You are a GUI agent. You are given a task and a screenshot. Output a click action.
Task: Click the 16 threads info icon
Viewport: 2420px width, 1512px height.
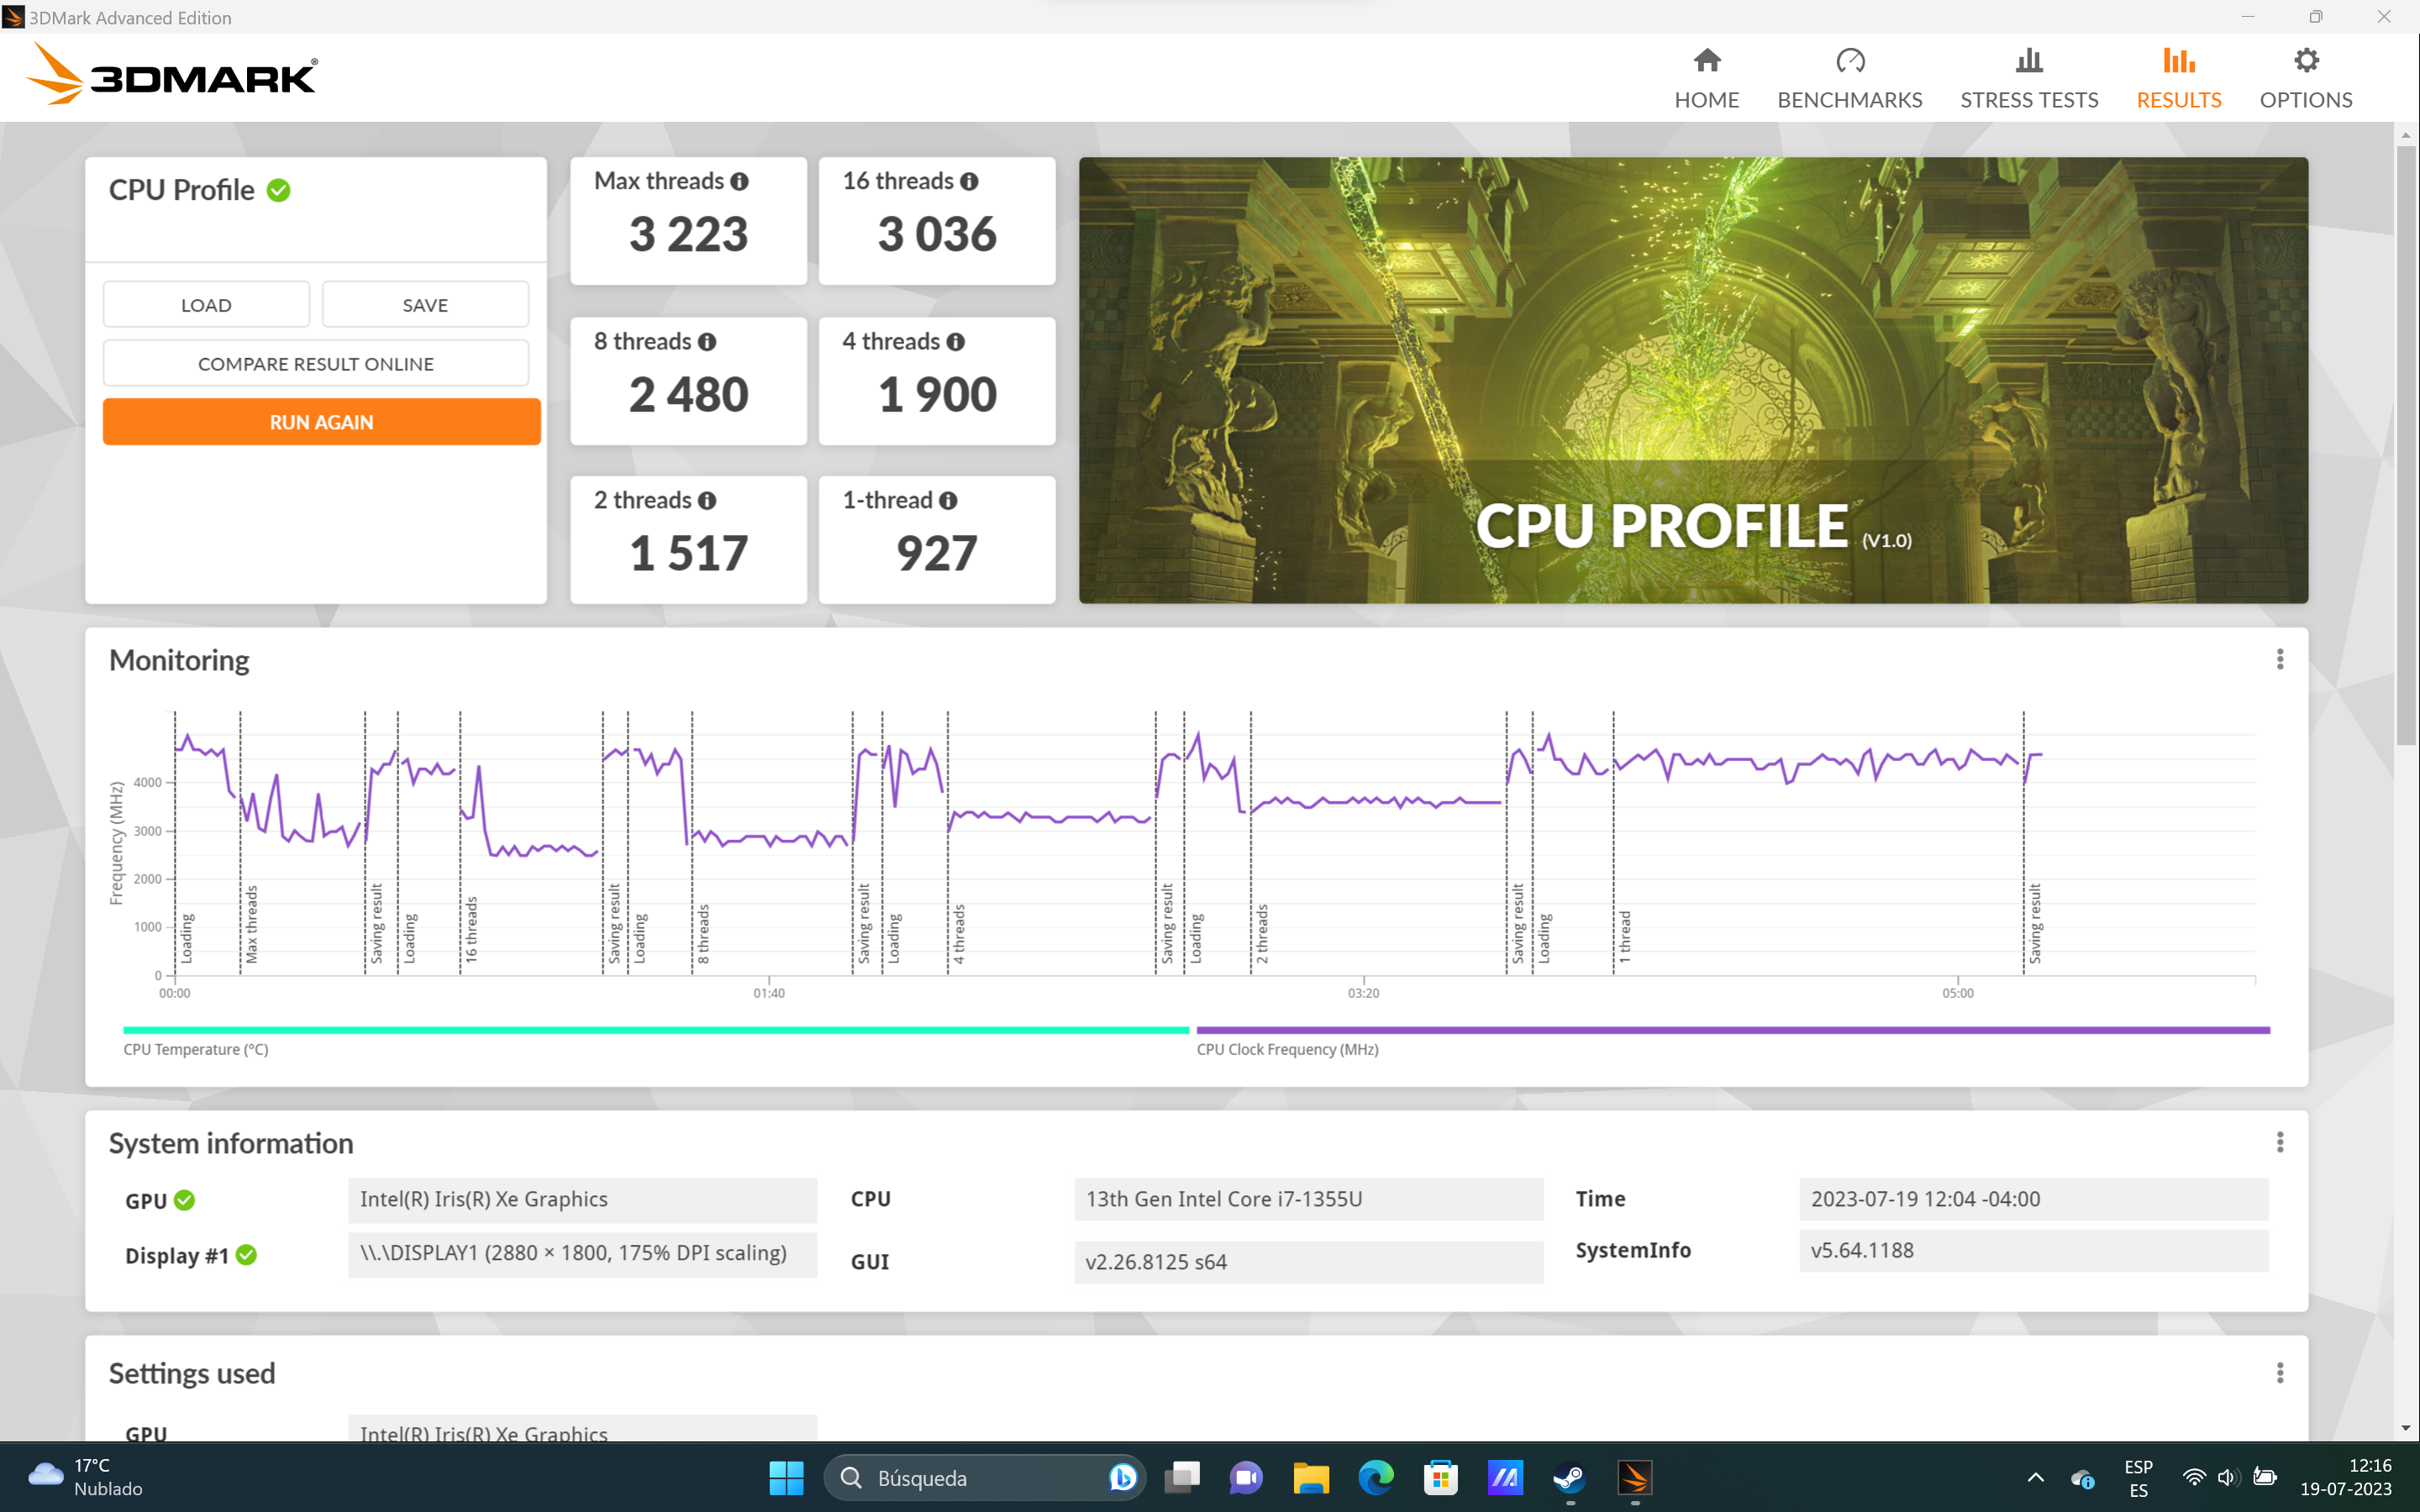click(x=969, y=181)
